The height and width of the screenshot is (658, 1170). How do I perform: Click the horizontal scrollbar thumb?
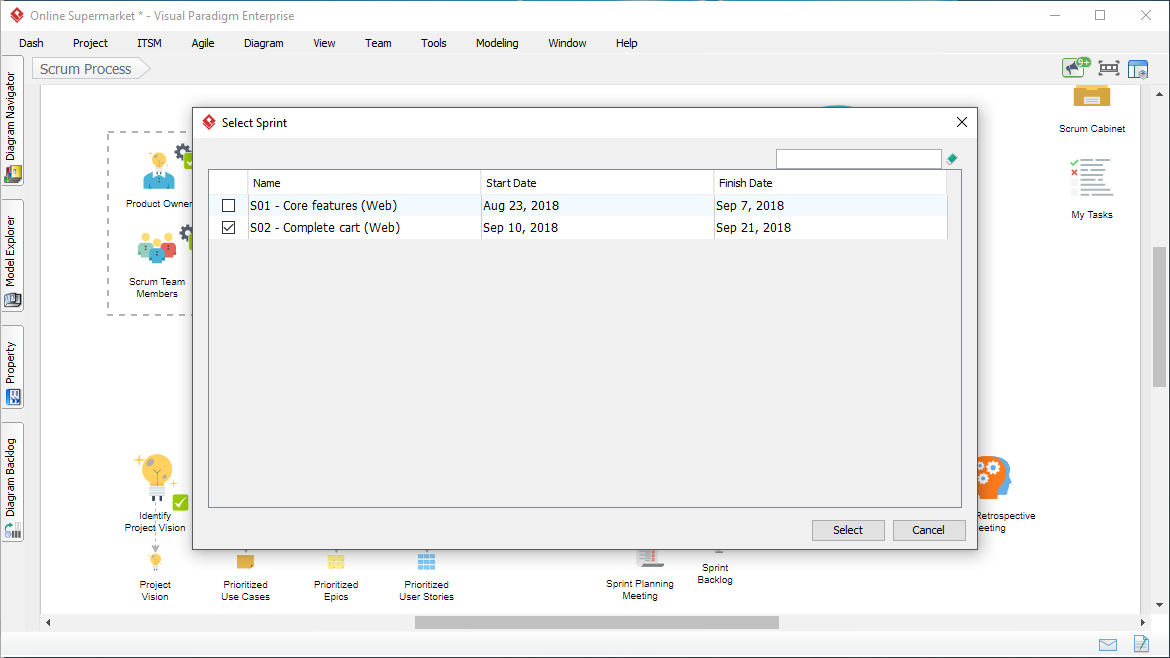(597, 622)
